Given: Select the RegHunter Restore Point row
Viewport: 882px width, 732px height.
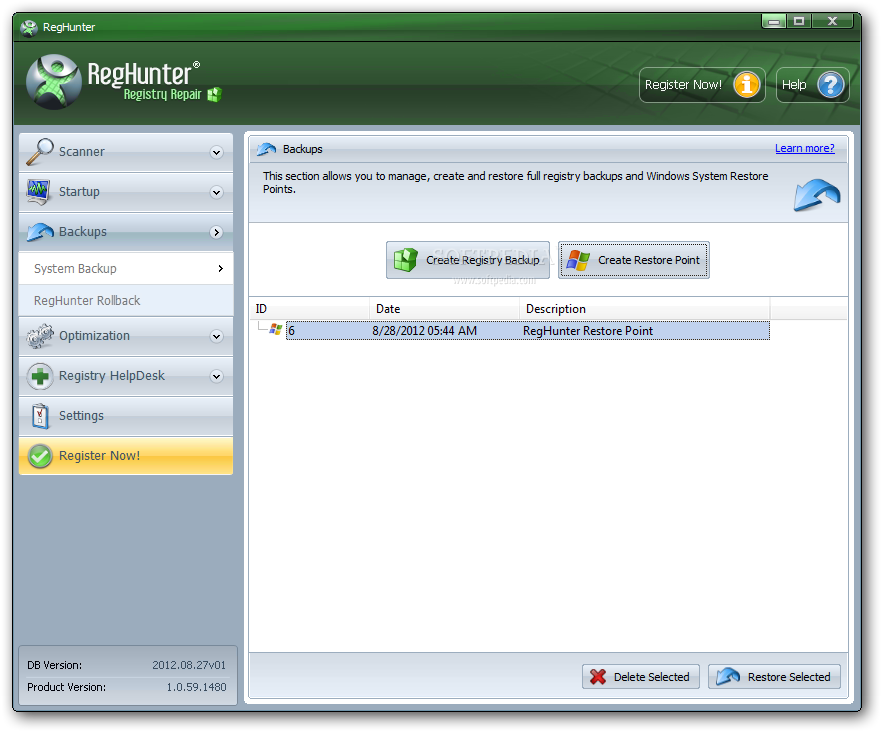Looking at the screenshot, I should tap(528, 330).
